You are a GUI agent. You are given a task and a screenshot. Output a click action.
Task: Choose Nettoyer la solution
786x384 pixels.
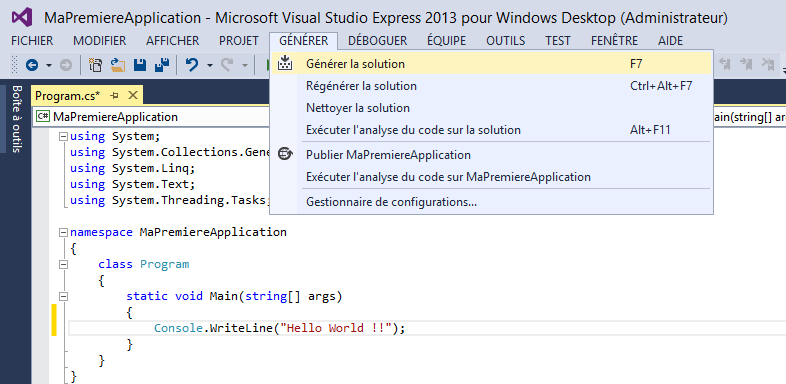491,108
